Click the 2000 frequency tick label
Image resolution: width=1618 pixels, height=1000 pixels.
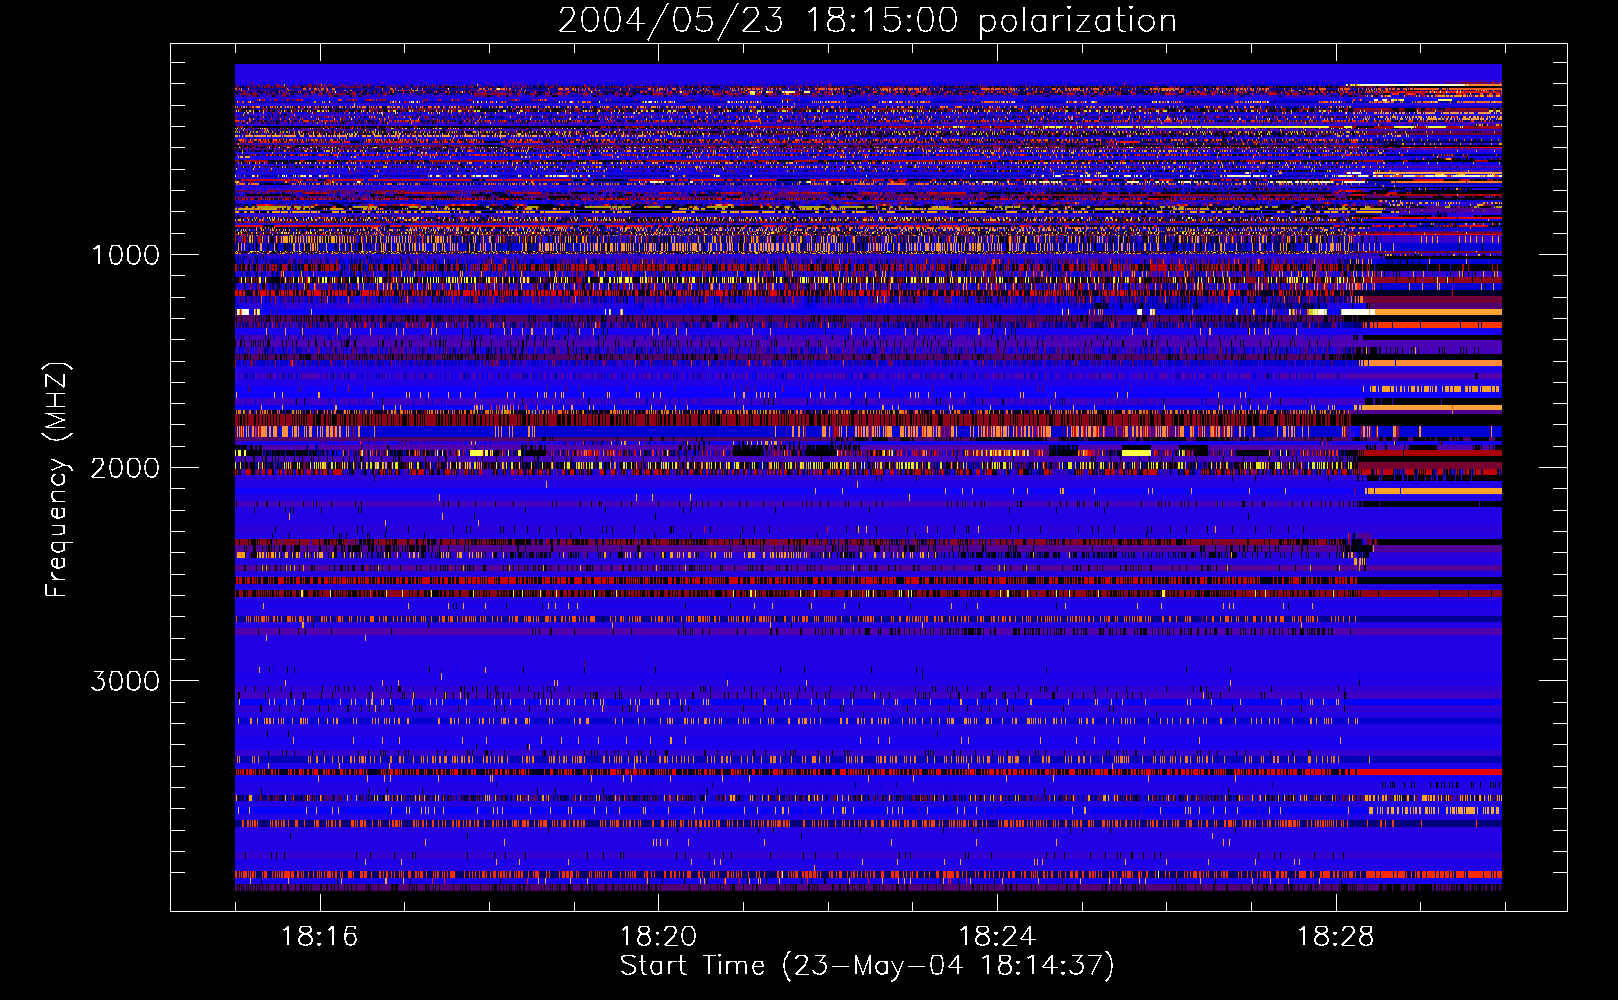point(125,468)
